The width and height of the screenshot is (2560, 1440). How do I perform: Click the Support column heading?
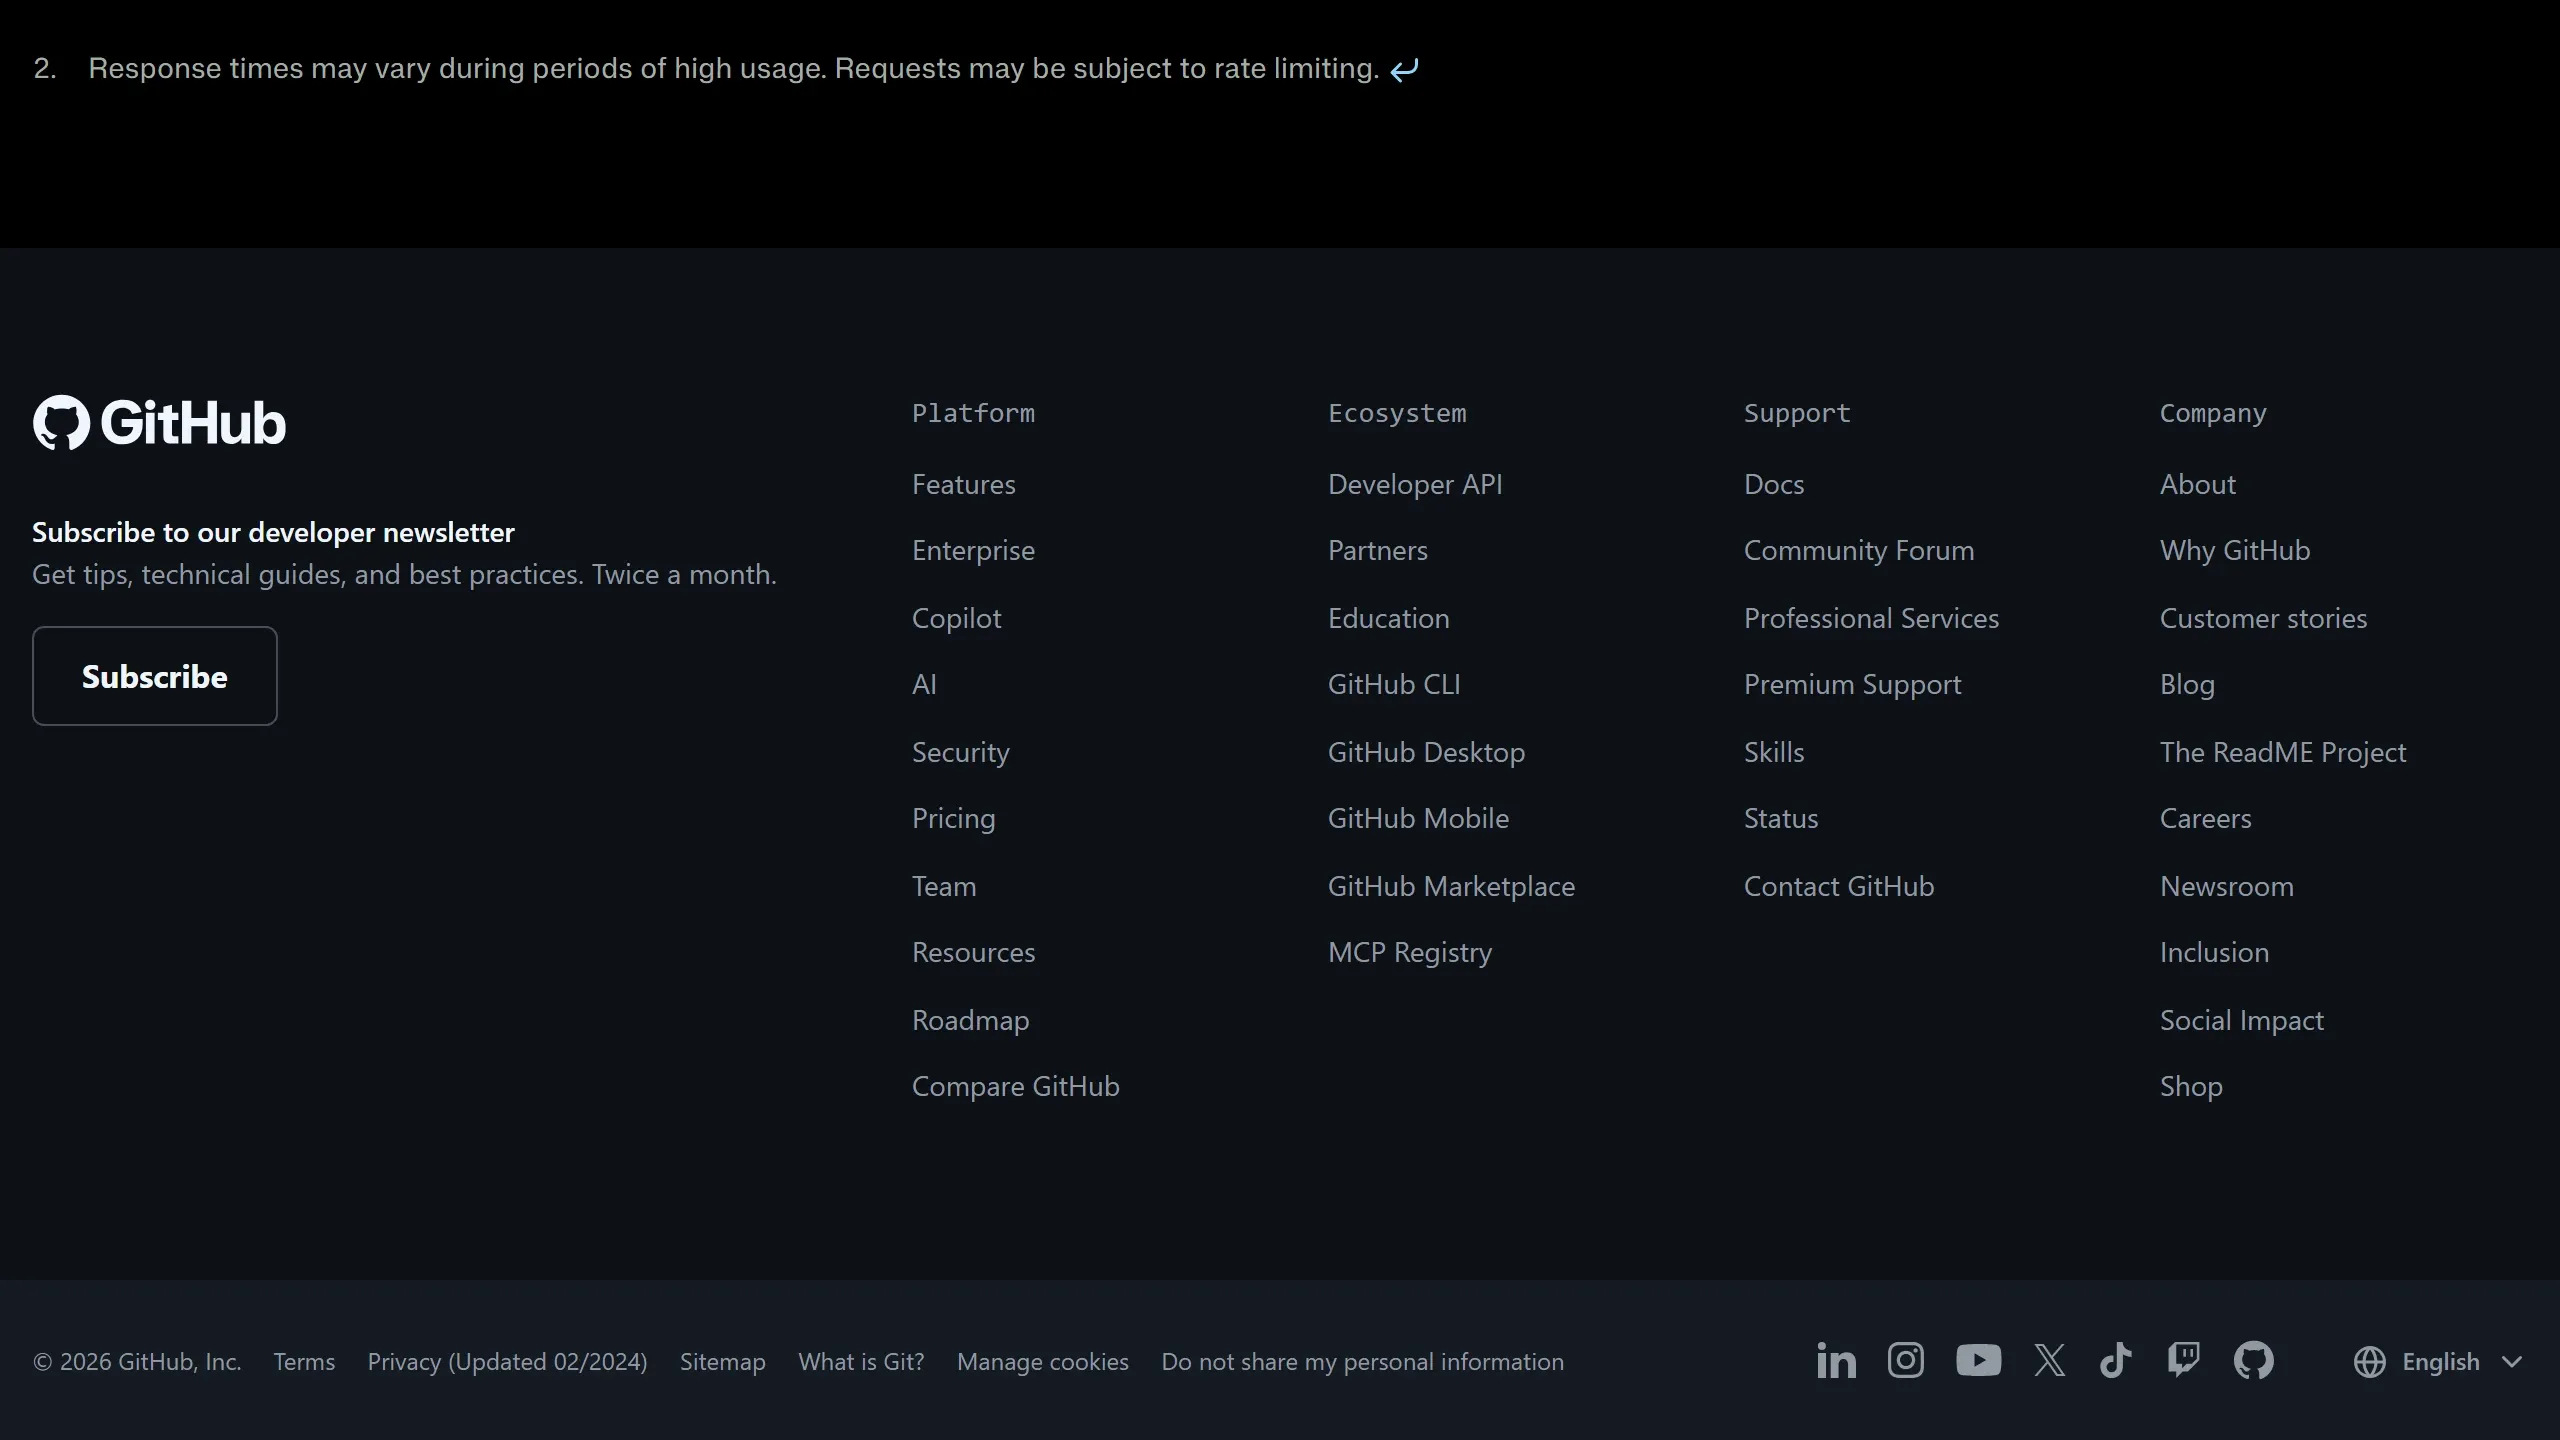(1797, 413)
